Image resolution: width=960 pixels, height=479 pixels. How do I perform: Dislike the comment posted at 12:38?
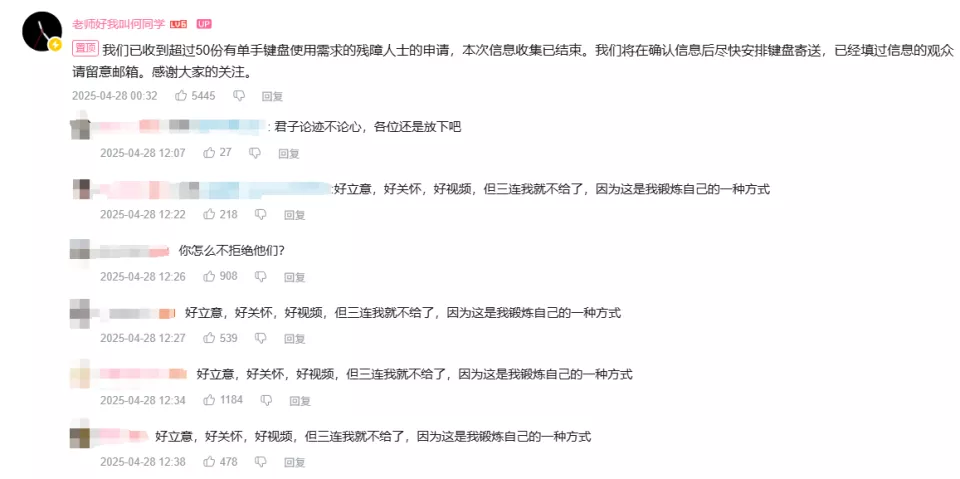(261, 462)
